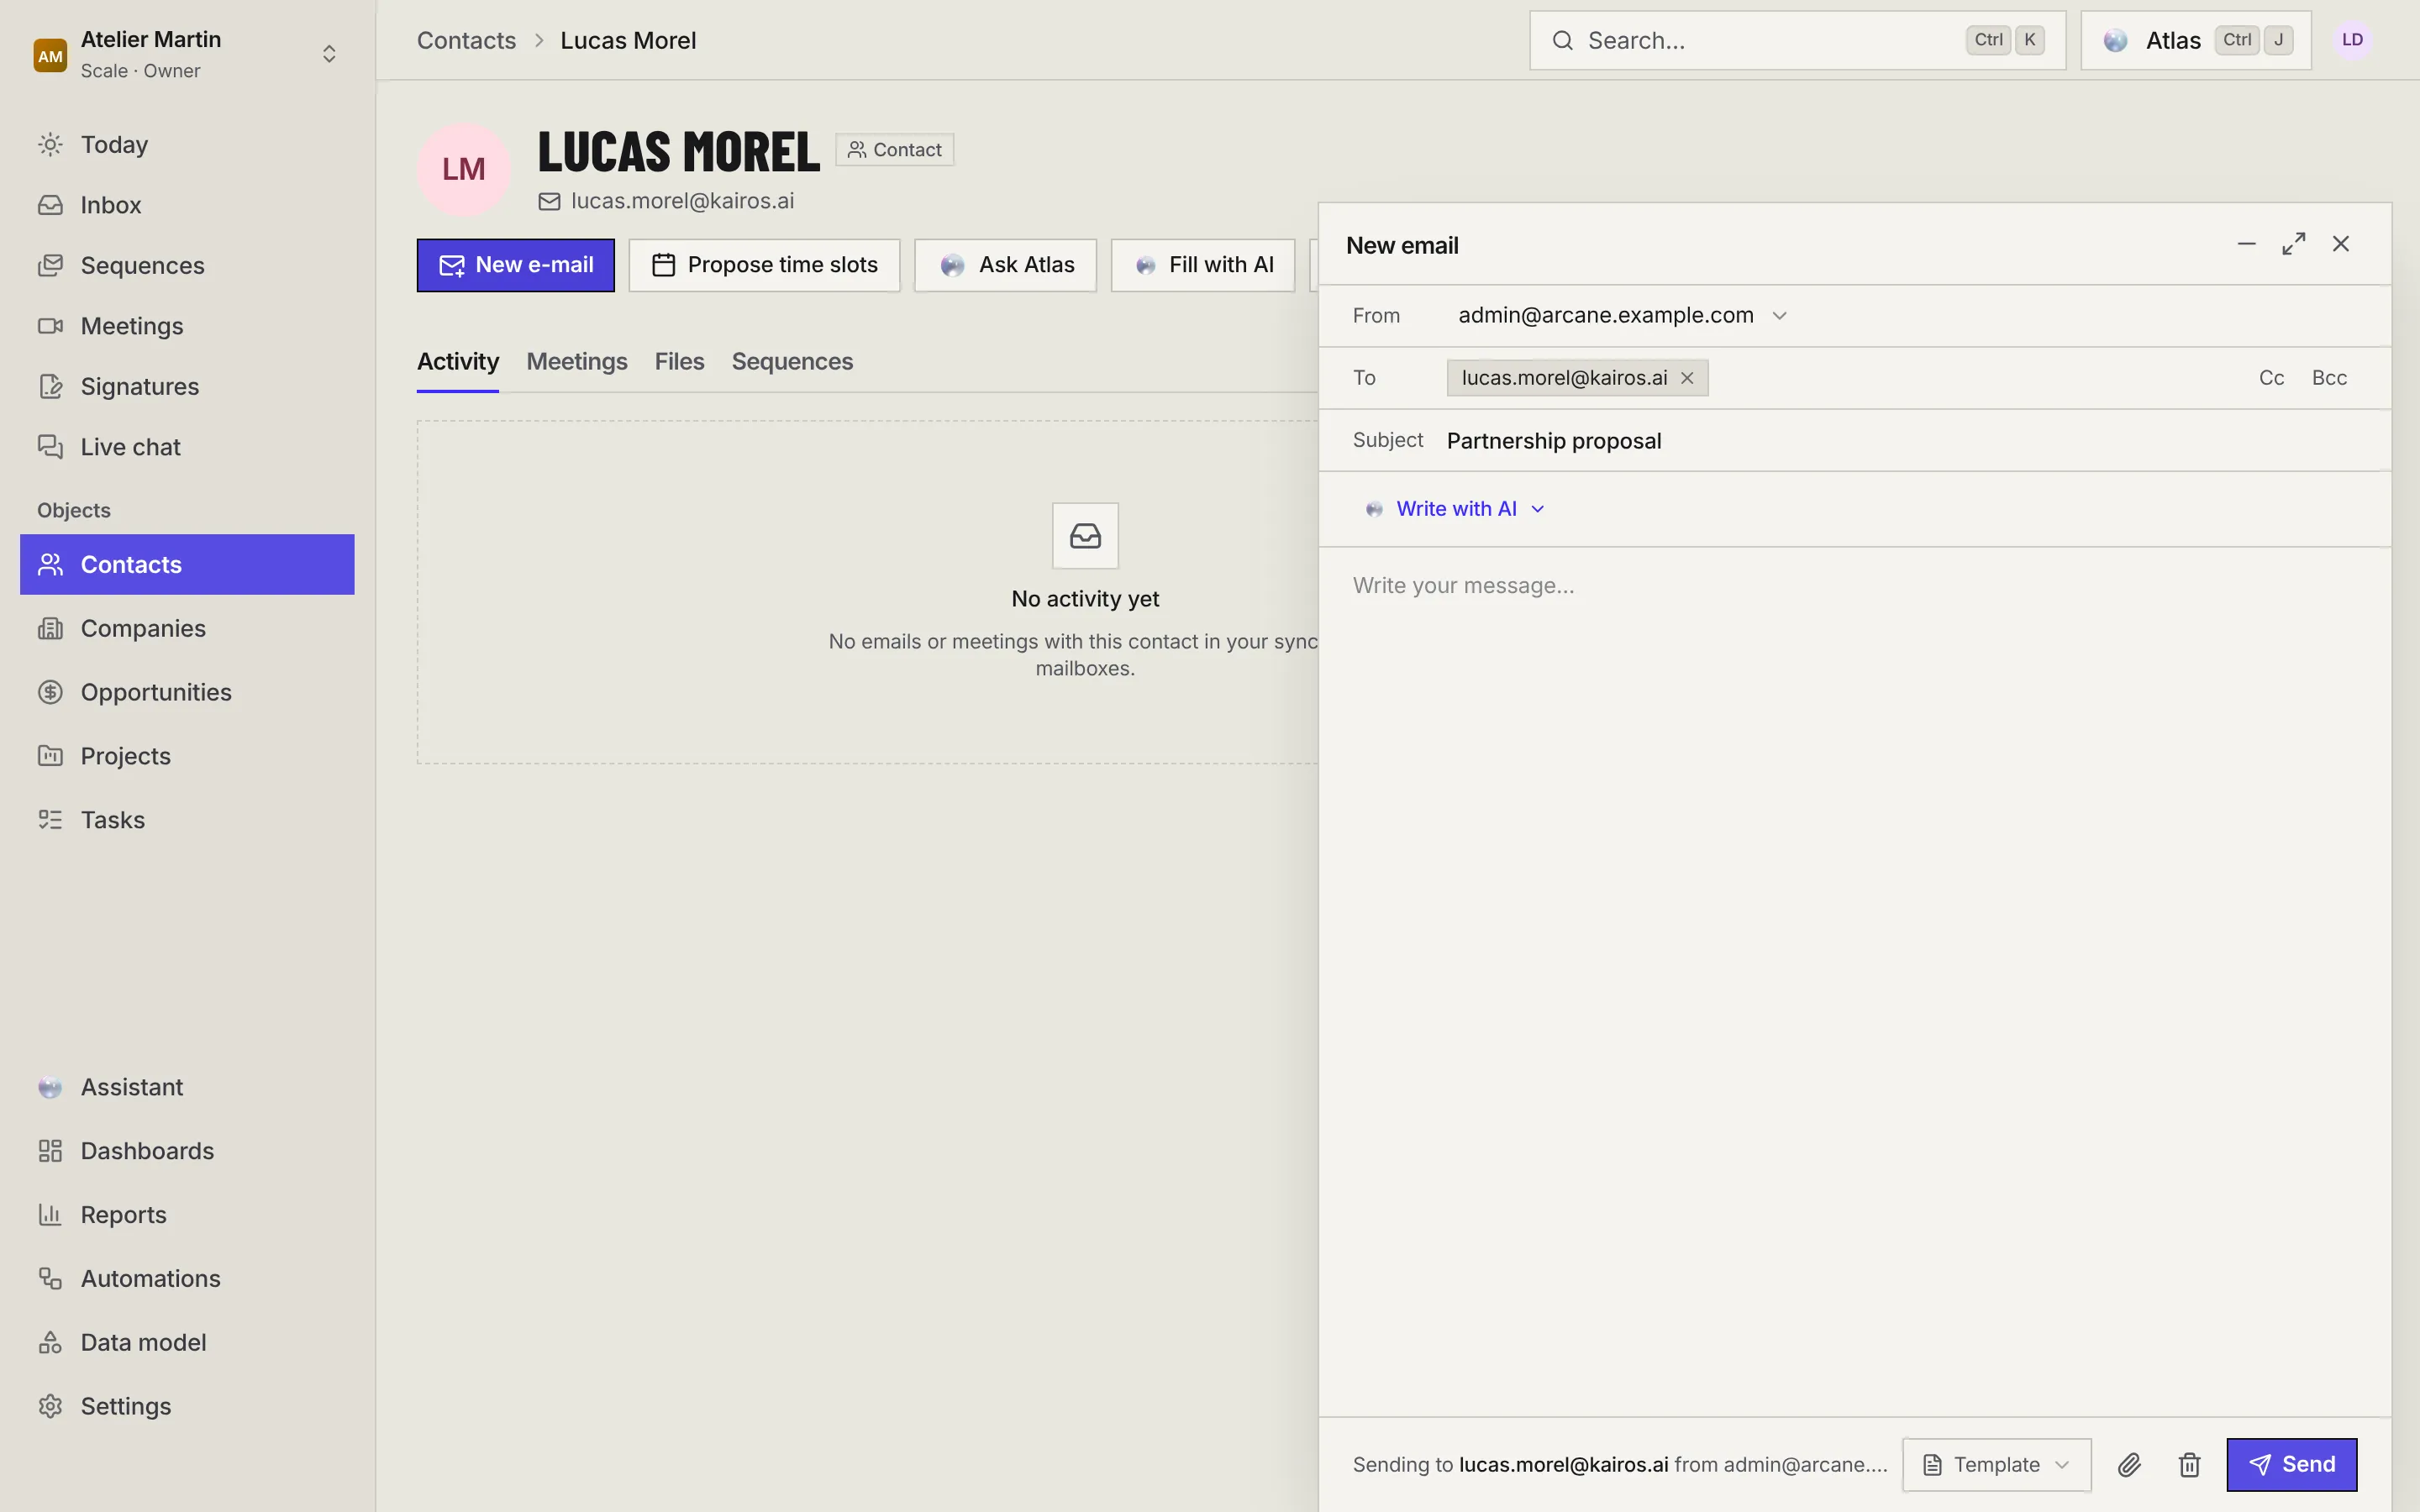Open Automations in the sidebar

tap(187, 1279)
